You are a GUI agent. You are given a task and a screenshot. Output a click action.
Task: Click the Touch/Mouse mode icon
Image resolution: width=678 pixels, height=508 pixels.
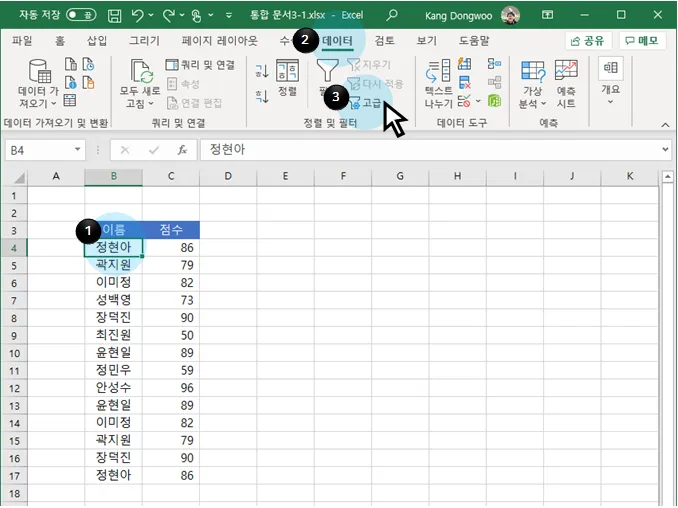(196, 16)
